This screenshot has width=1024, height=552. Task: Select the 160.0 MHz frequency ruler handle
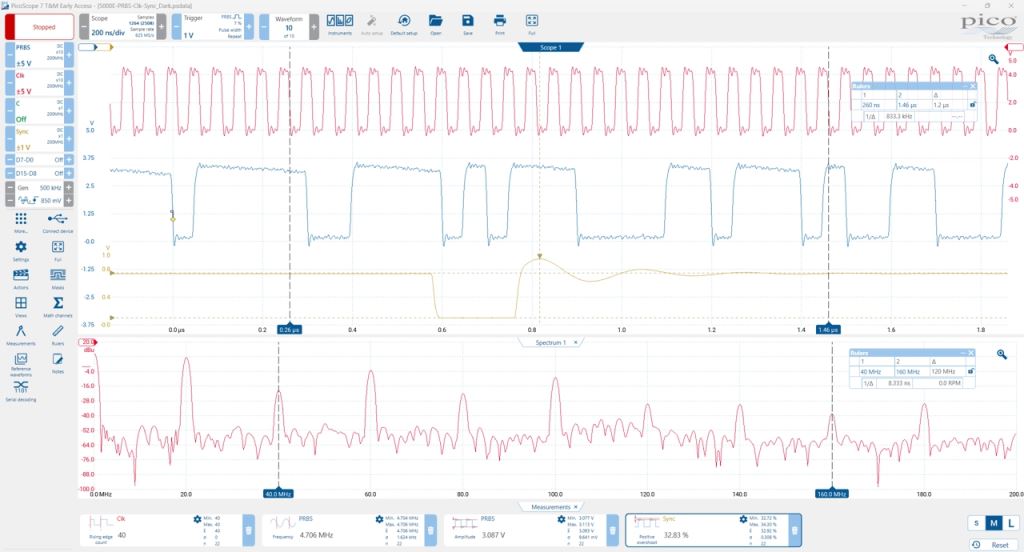[832, 494]
